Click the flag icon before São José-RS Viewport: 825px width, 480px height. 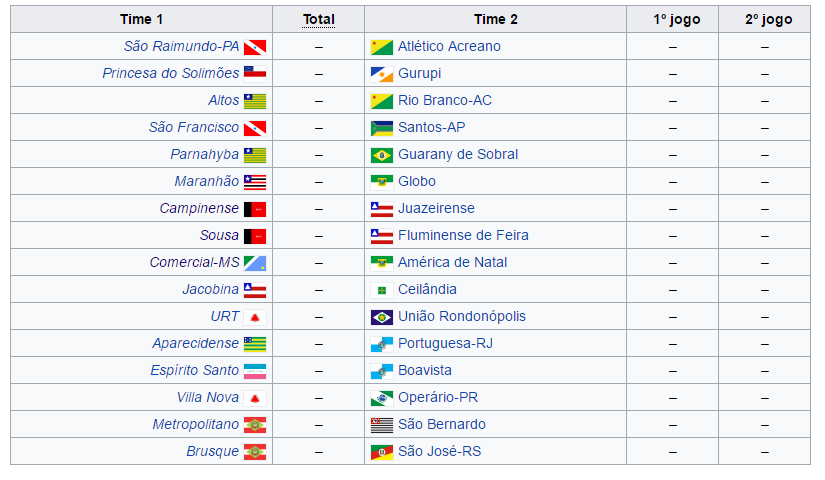pyautogui.click(x=381, y=452)
